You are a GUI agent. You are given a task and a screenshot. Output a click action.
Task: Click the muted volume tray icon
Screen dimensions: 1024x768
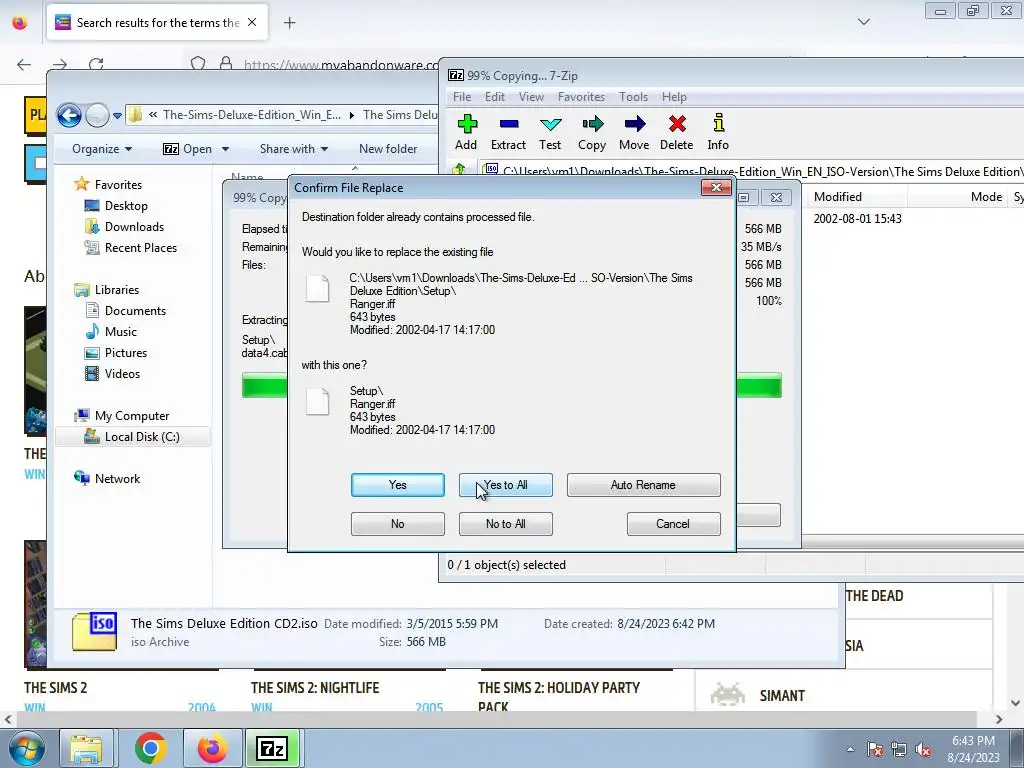[923, 750]
